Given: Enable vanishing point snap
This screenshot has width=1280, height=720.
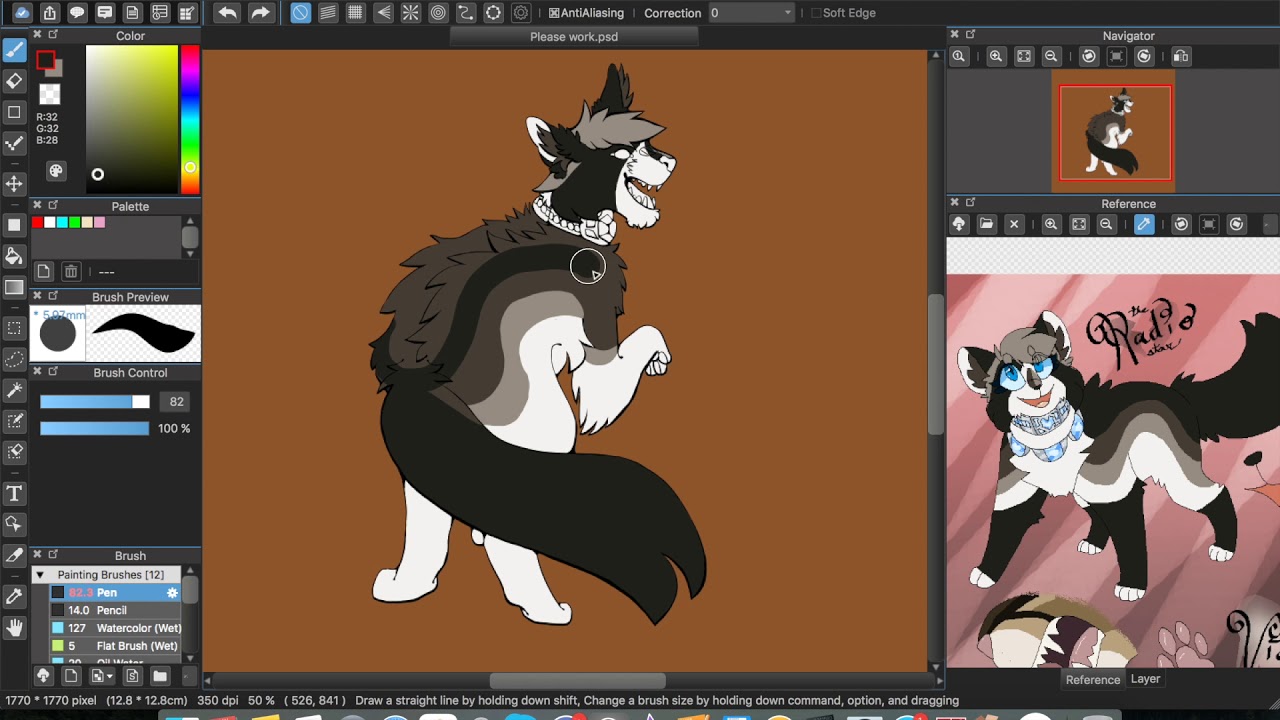Looking at the screenshot, I should click(x=383, y=13).
